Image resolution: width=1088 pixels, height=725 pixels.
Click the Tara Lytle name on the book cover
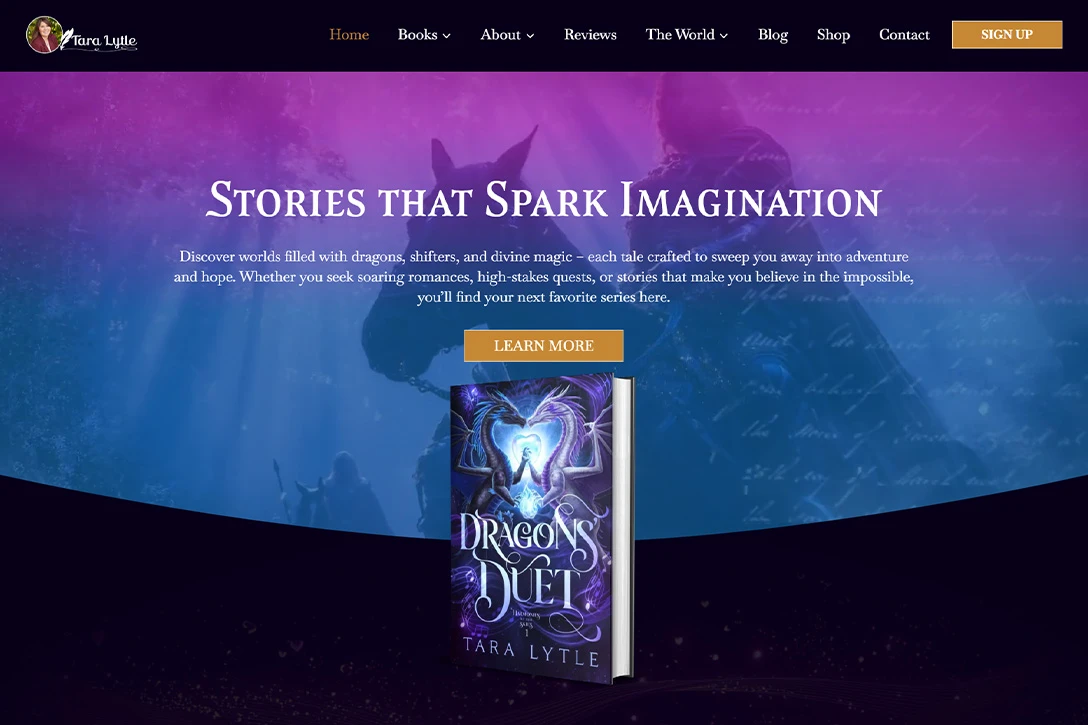531,652
